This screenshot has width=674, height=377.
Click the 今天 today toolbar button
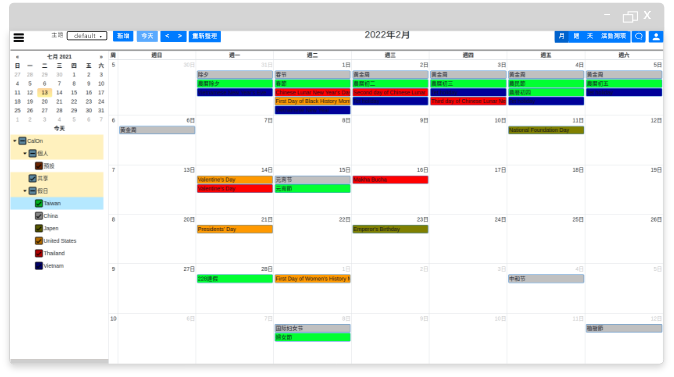point(147,36)
